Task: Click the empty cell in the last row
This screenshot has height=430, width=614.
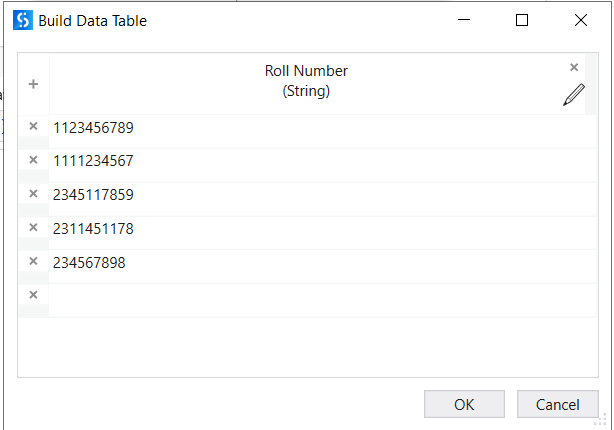Action: pos(300,297)
